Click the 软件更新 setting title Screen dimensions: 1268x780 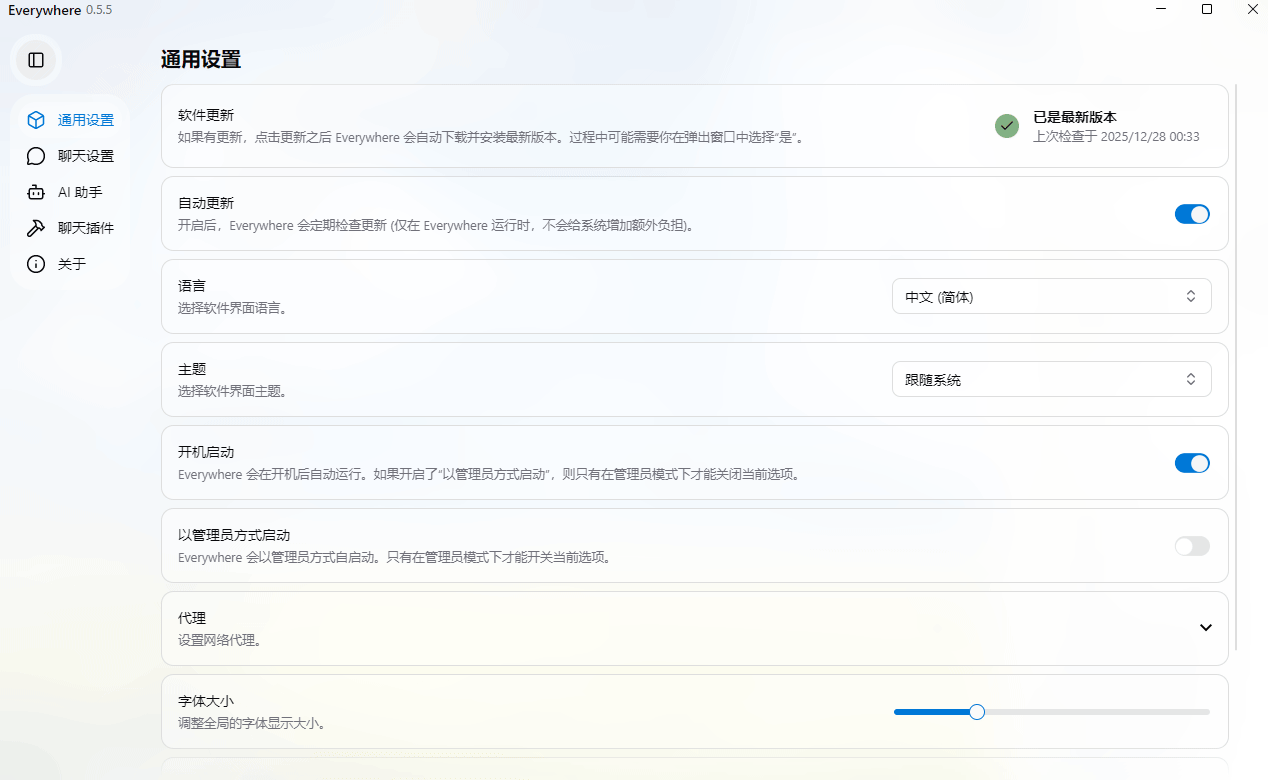206,115
